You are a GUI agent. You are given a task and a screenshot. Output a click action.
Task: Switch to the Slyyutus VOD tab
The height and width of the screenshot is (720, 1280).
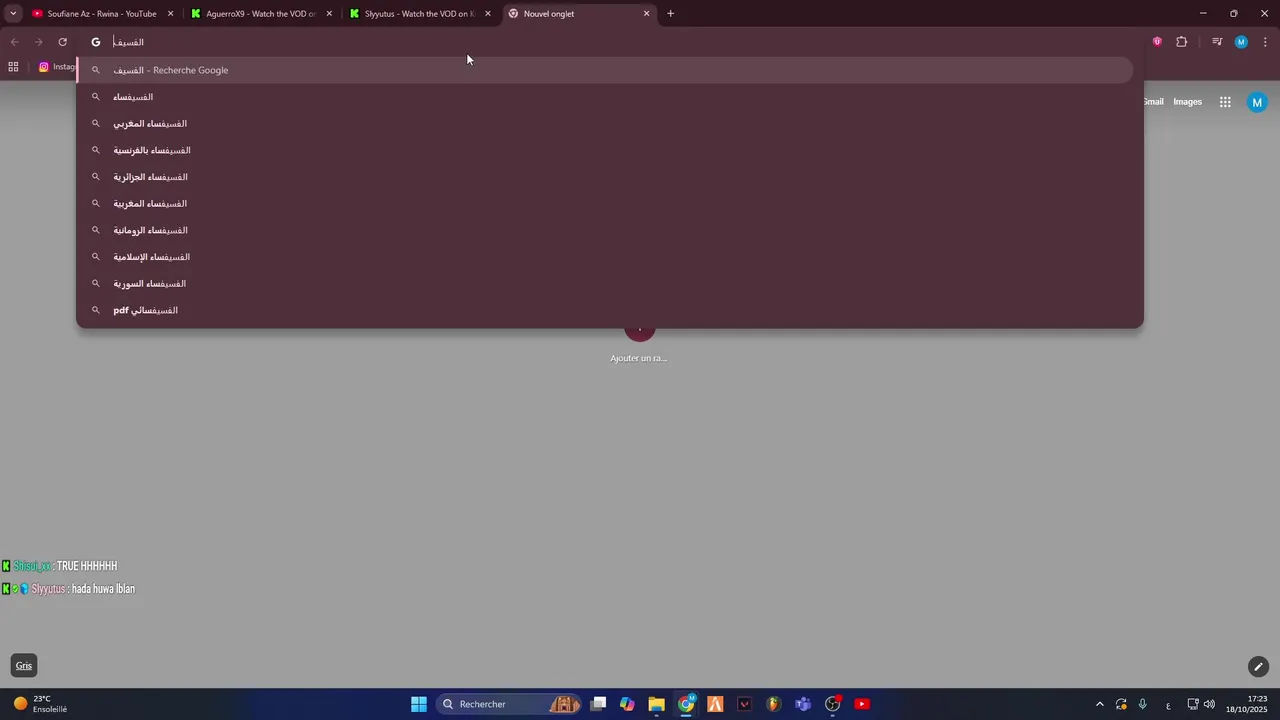click(421, 14)
